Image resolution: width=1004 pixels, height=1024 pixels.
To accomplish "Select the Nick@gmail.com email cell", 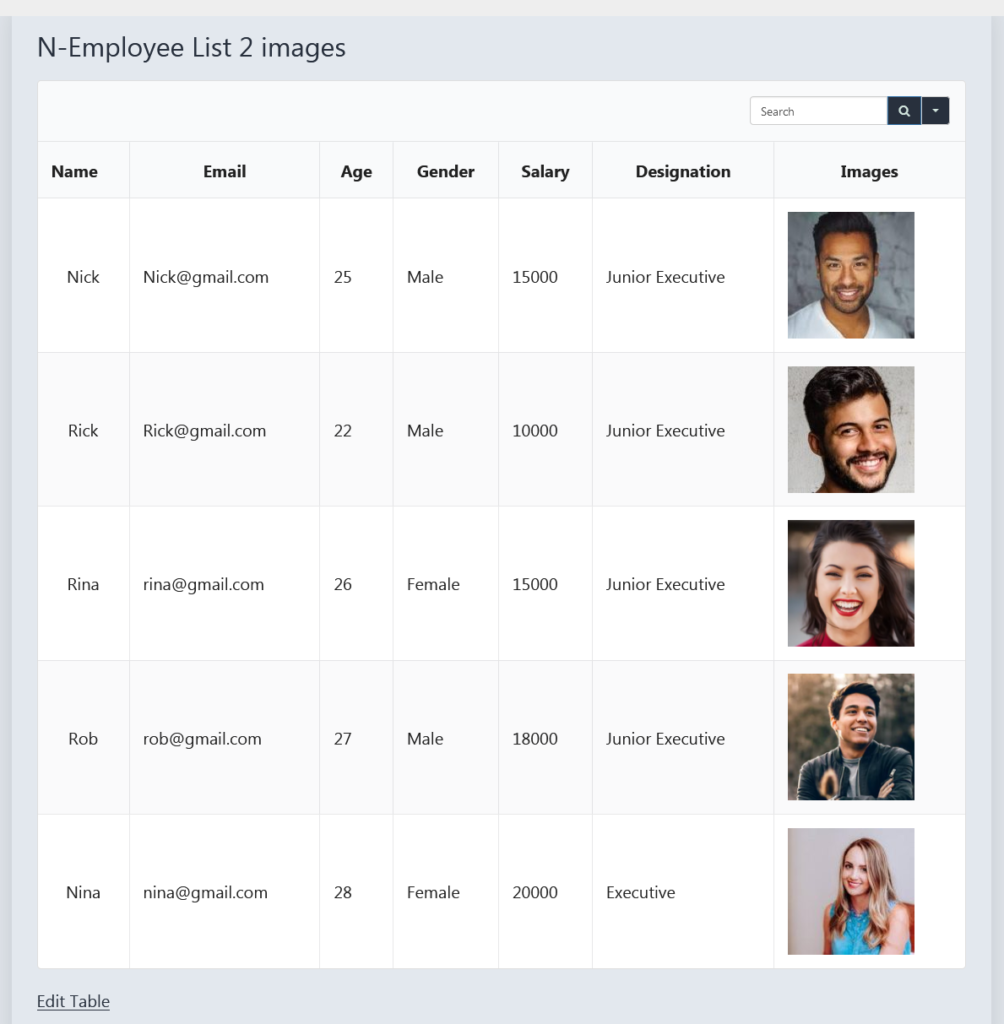I will (x=206, y=277).
